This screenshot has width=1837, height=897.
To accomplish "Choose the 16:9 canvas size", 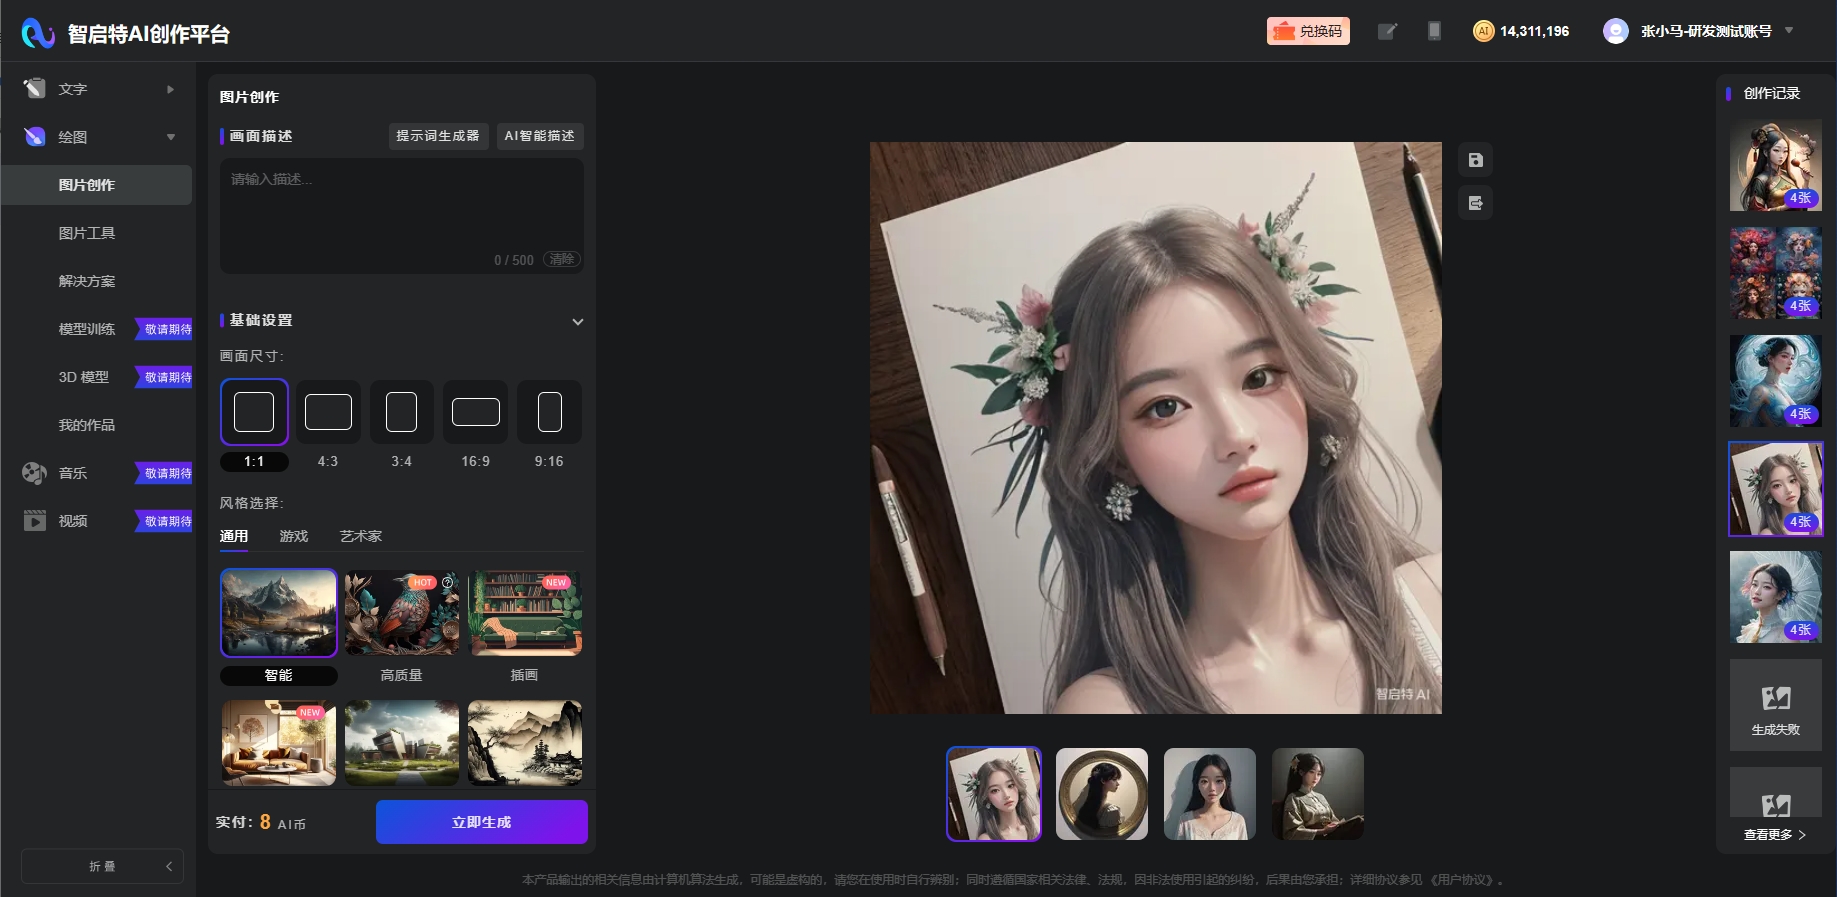I will pyautogui.click(x=475, y=412).
